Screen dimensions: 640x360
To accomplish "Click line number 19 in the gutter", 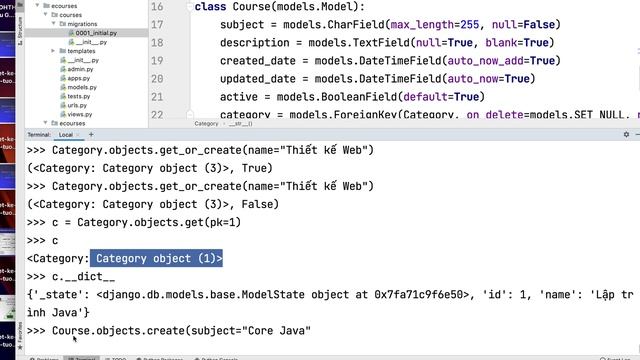I will coord(157,61).
